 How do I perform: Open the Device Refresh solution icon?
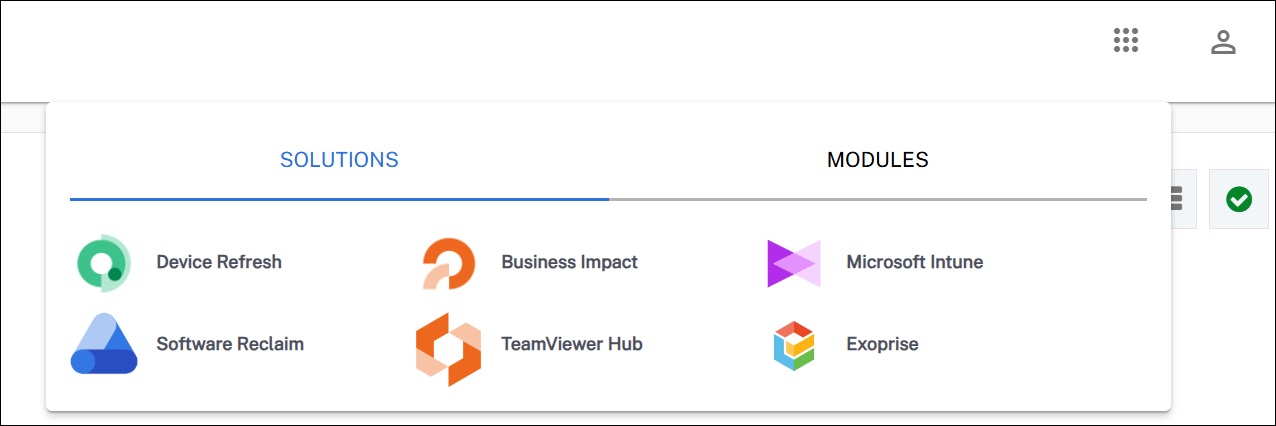104,263
